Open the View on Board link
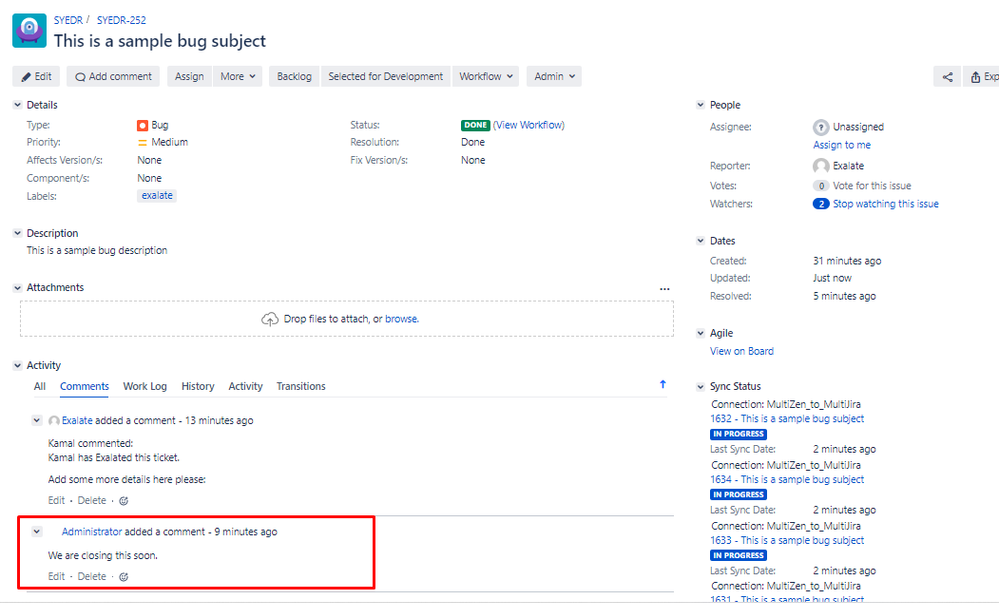Viewport: 999px width, 603px height. coord(742,351)
